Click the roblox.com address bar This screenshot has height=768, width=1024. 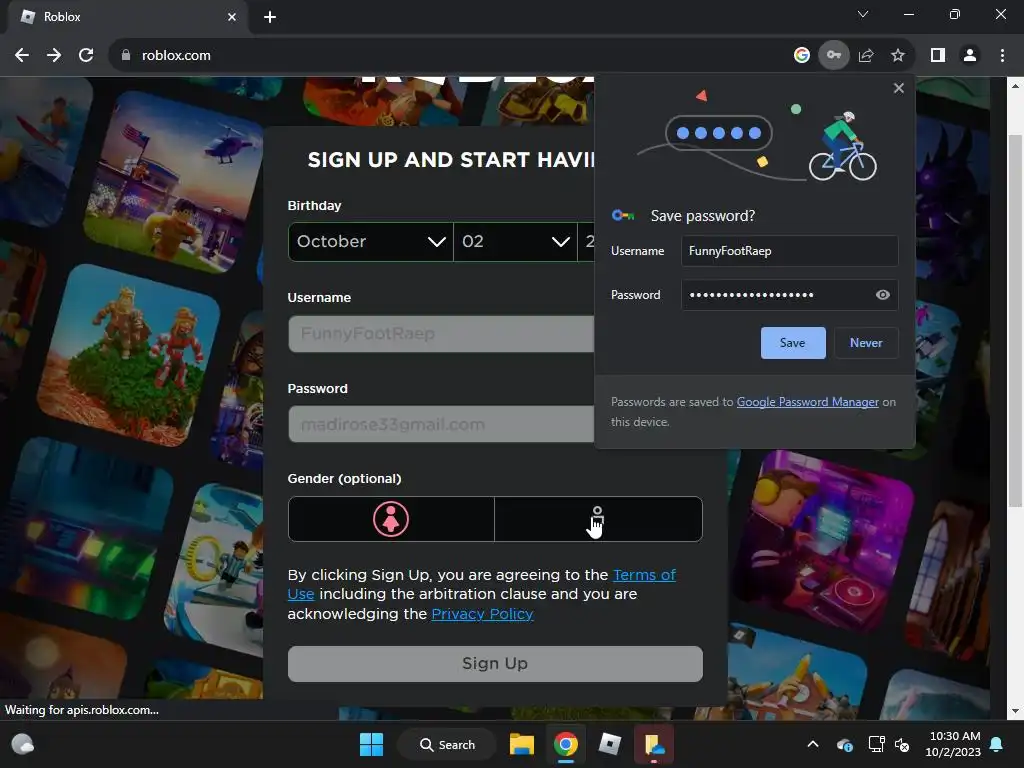(x=451, y=56)
